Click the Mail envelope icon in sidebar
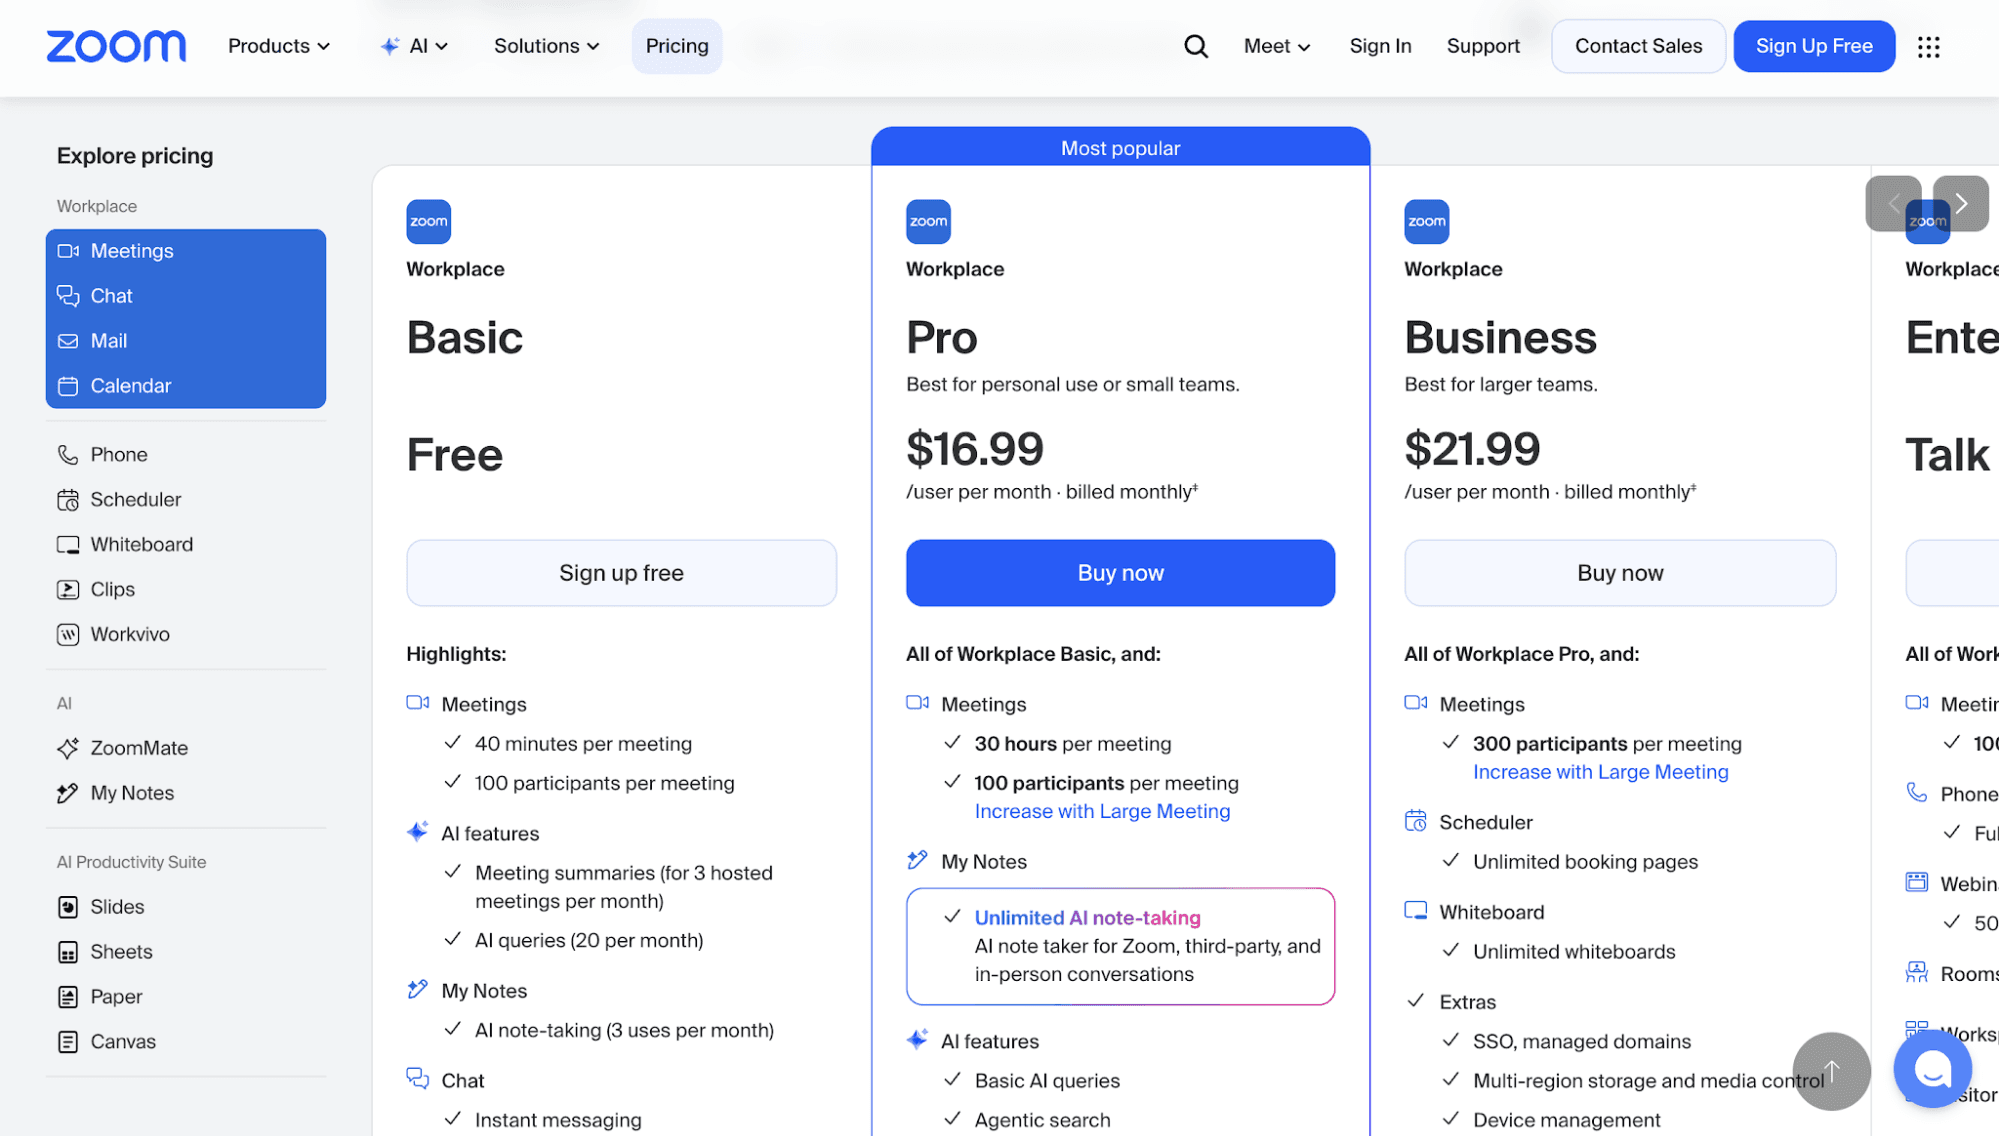Image resolution: width=1999 pixels, height=1137 pixels. point(68,341)
